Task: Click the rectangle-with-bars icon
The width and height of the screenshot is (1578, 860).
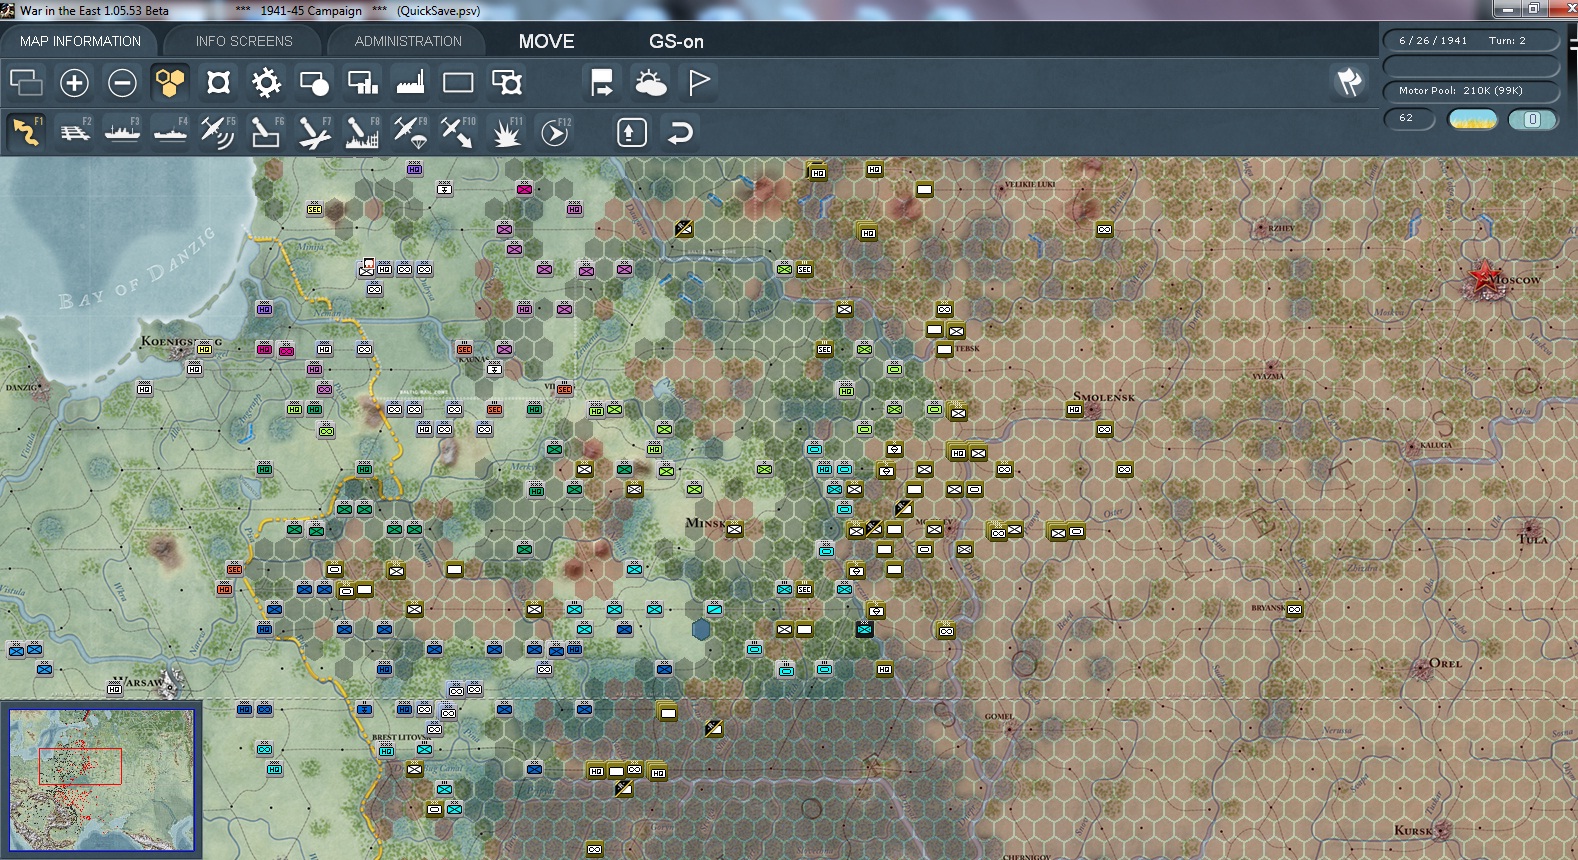Action: pyautogui.click(x=362, y=82)
